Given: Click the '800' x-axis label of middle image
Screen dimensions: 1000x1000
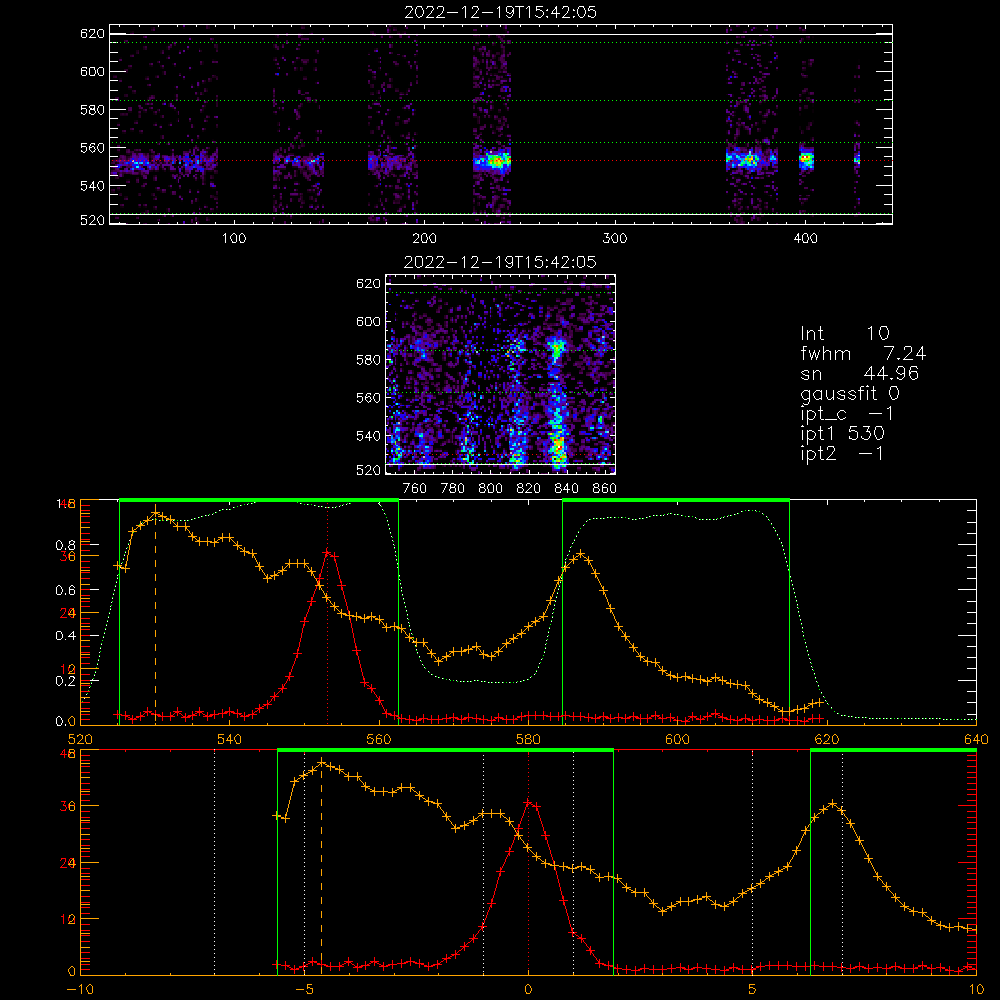Looking at the screenshot, I should [x=490, y=489].
